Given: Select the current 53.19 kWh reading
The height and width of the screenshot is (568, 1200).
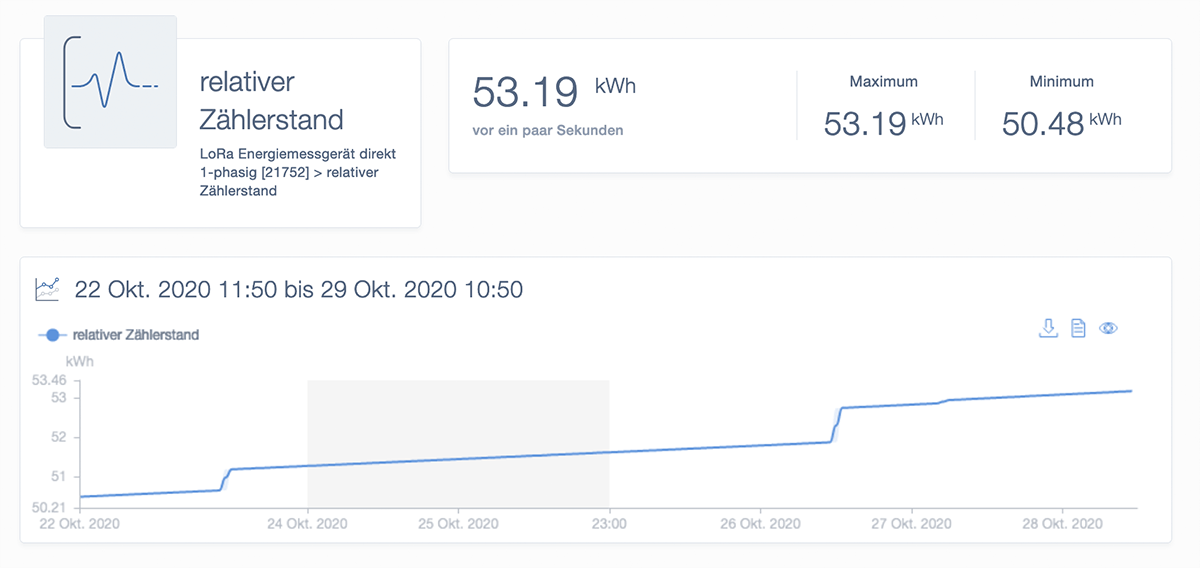Looking at the screenshot, I should click(525, 92).
